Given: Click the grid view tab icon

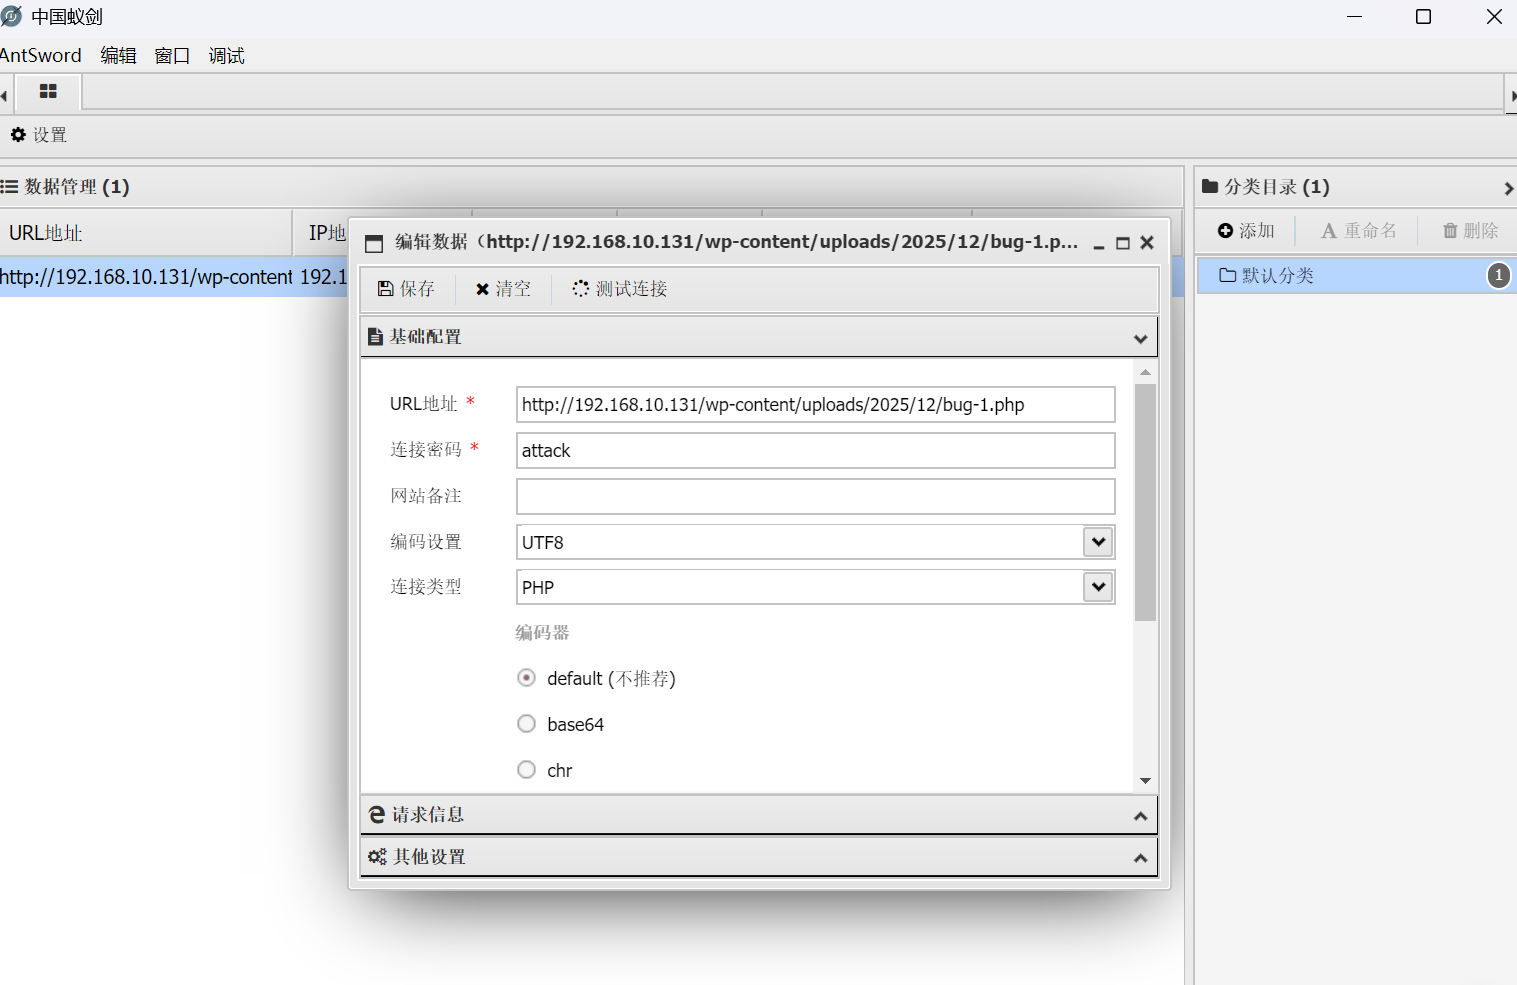Looking at the screenshot, I should pyautogui.click(x=48, y=90).
